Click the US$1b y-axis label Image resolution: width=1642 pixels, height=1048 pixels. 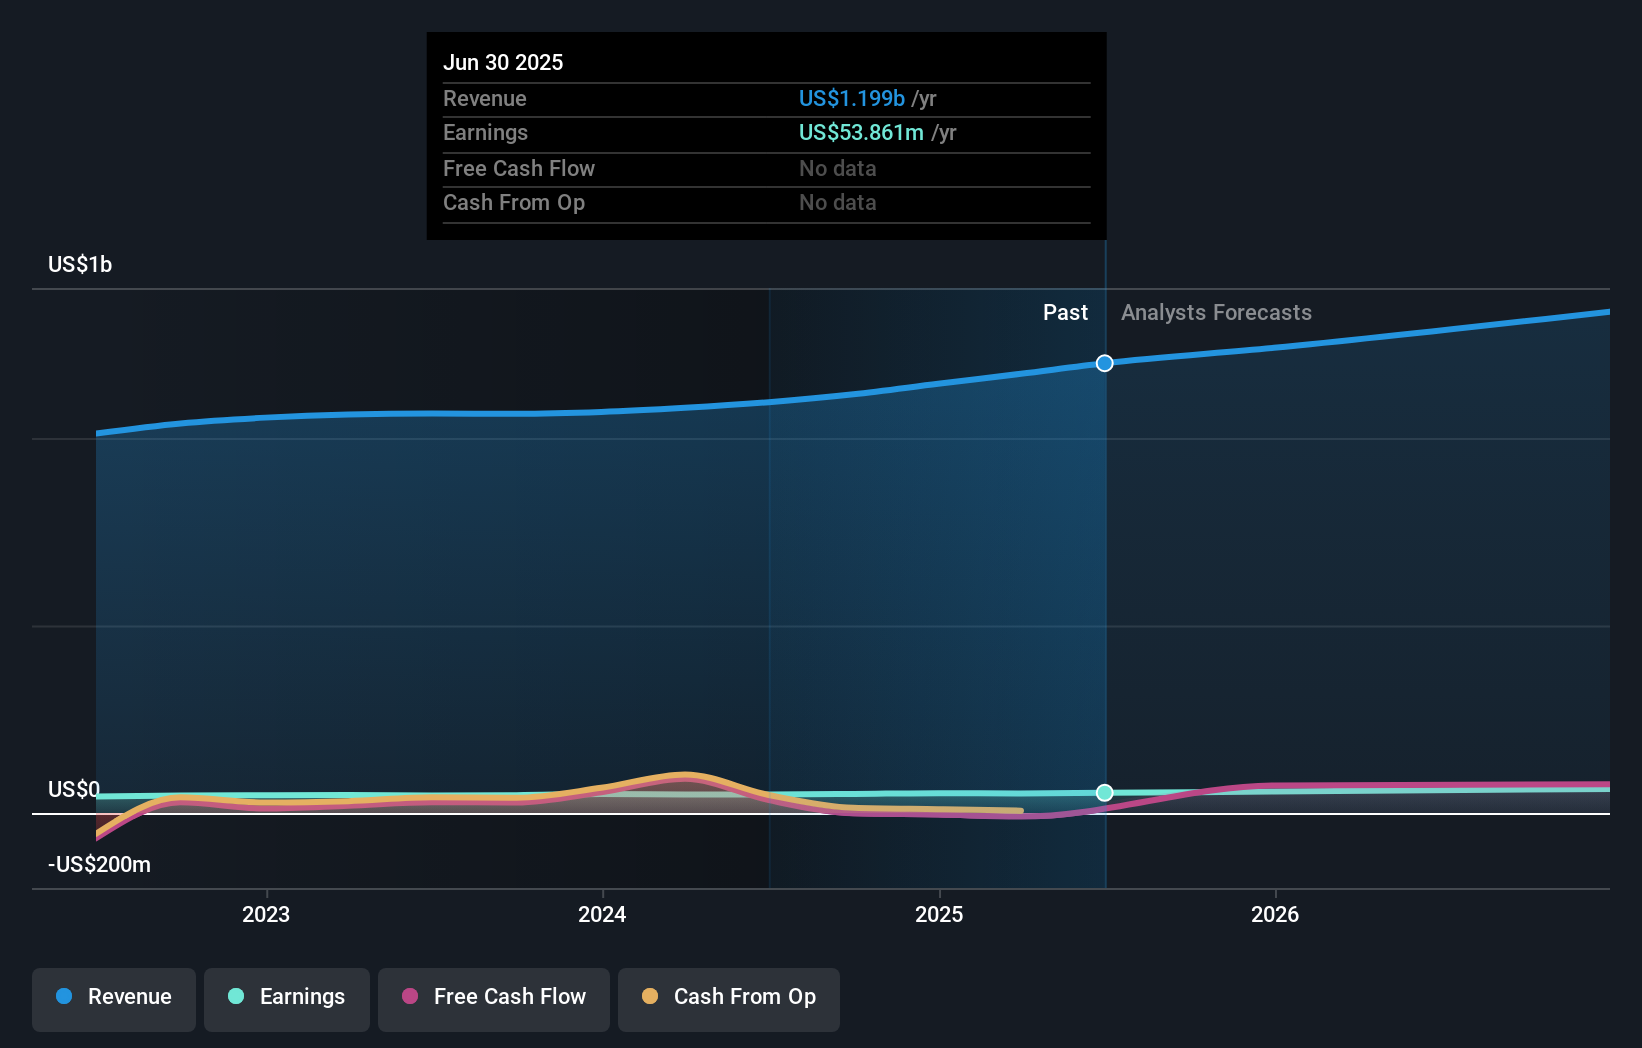(x=80, y=265)
